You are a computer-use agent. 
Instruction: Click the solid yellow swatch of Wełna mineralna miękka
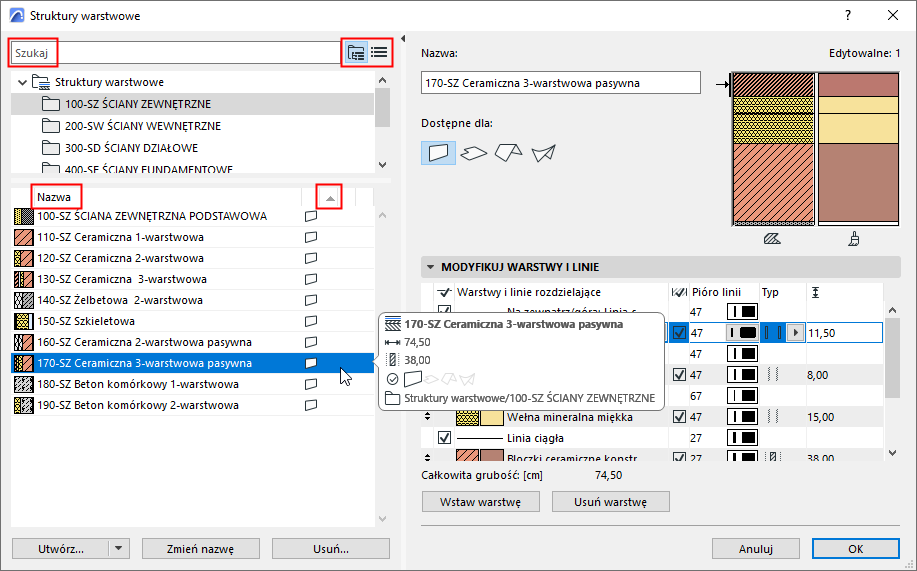point(492,417)
